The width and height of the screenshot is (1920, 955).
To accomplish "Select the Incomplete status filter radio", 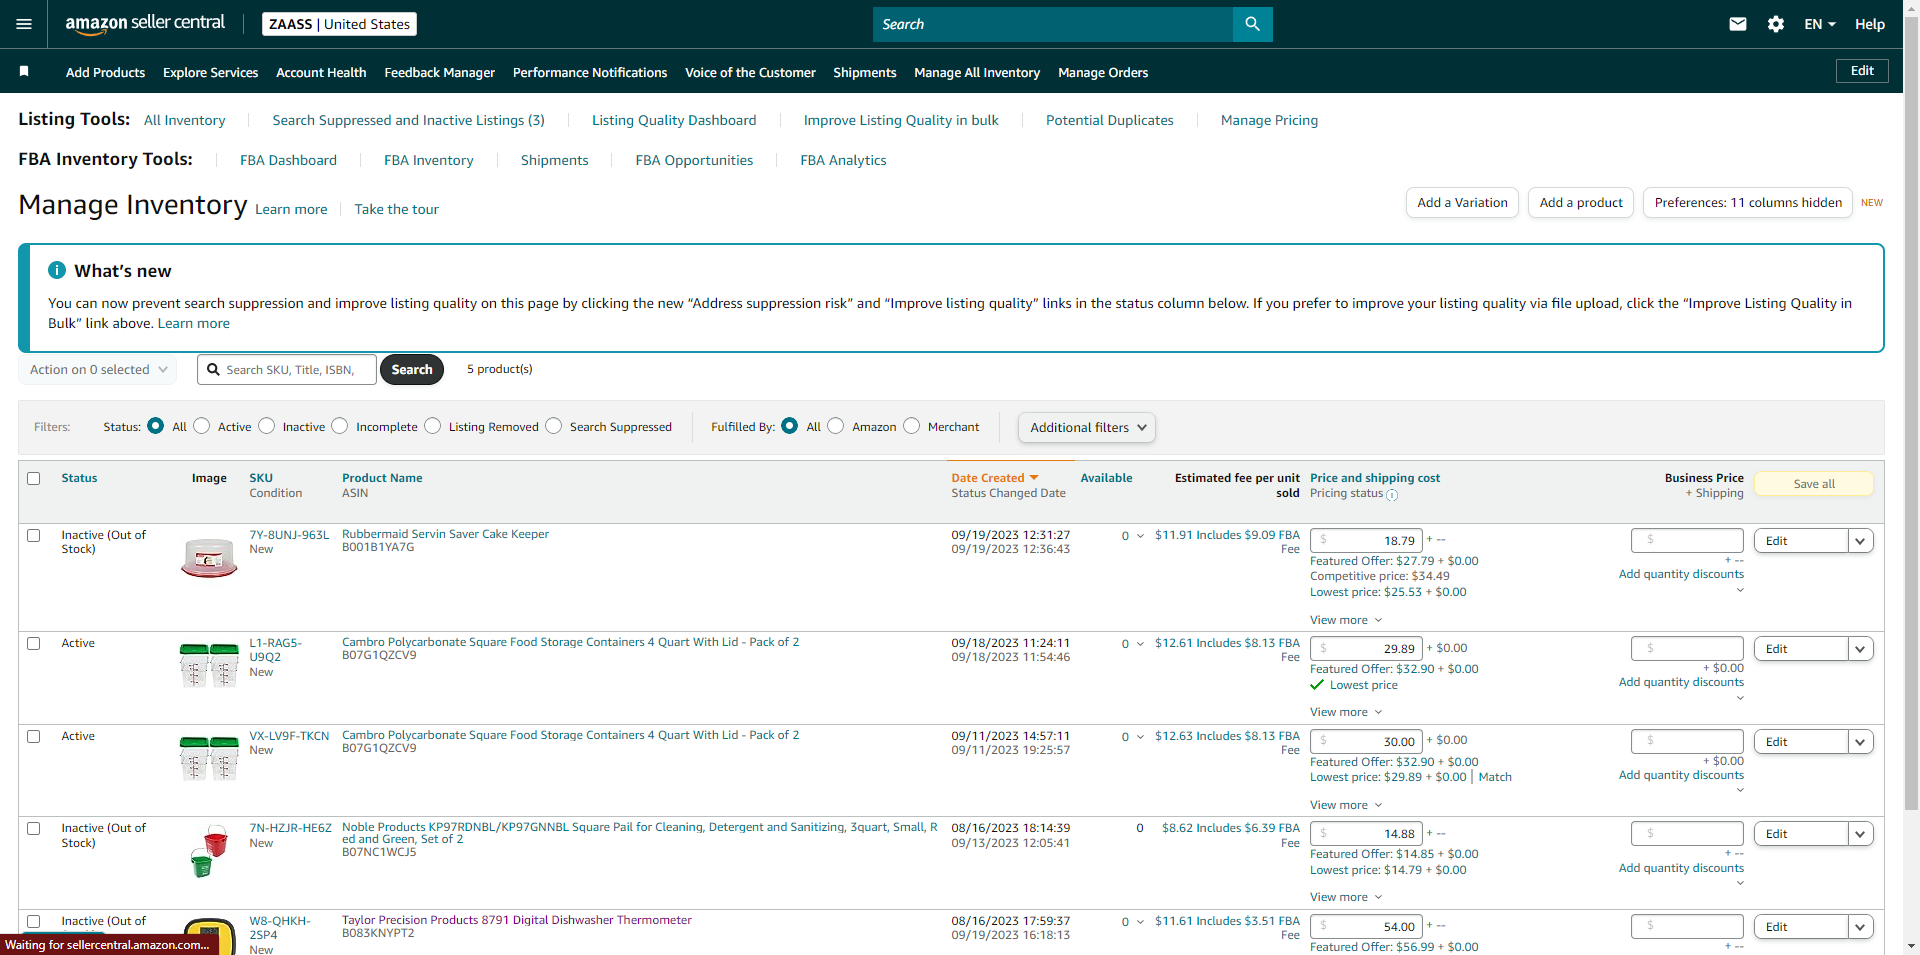I will click(340, 426).
